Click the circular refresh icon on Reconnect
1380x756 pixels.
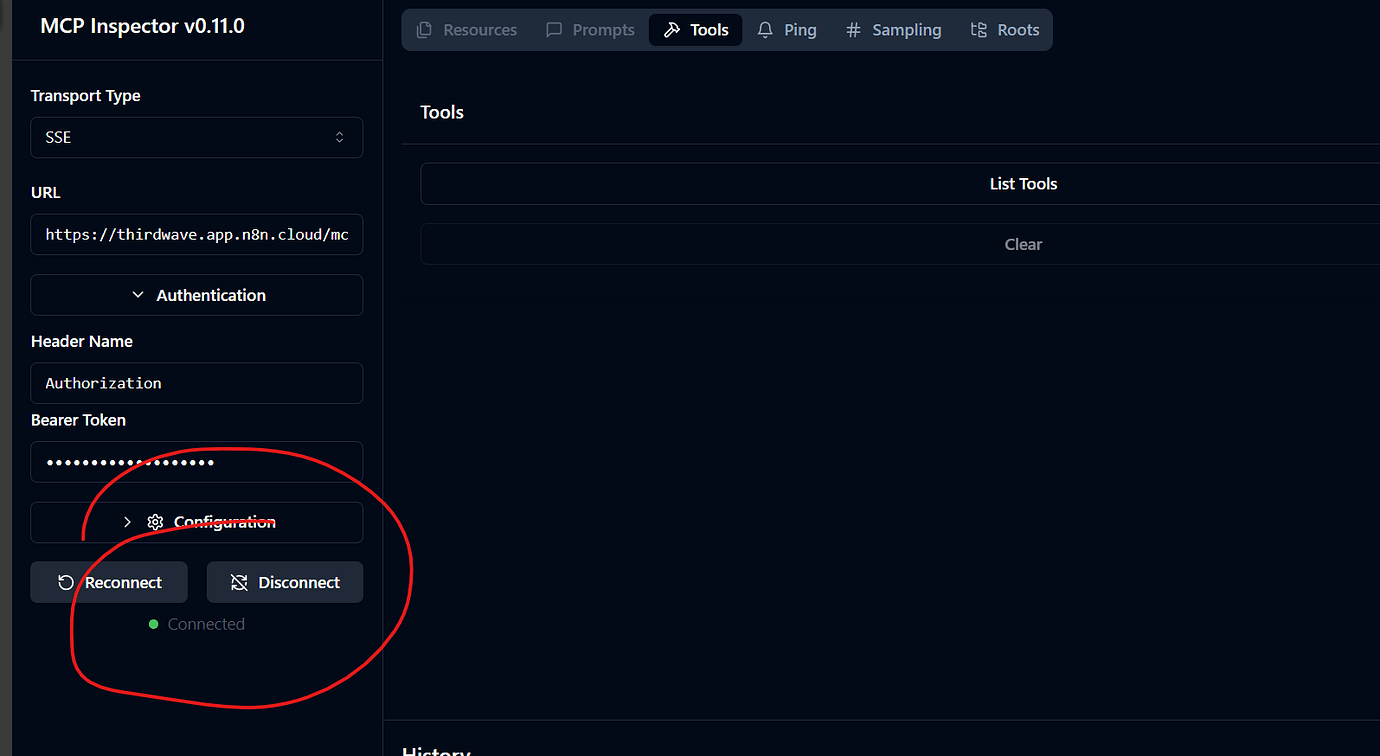(x=64, y=582)
